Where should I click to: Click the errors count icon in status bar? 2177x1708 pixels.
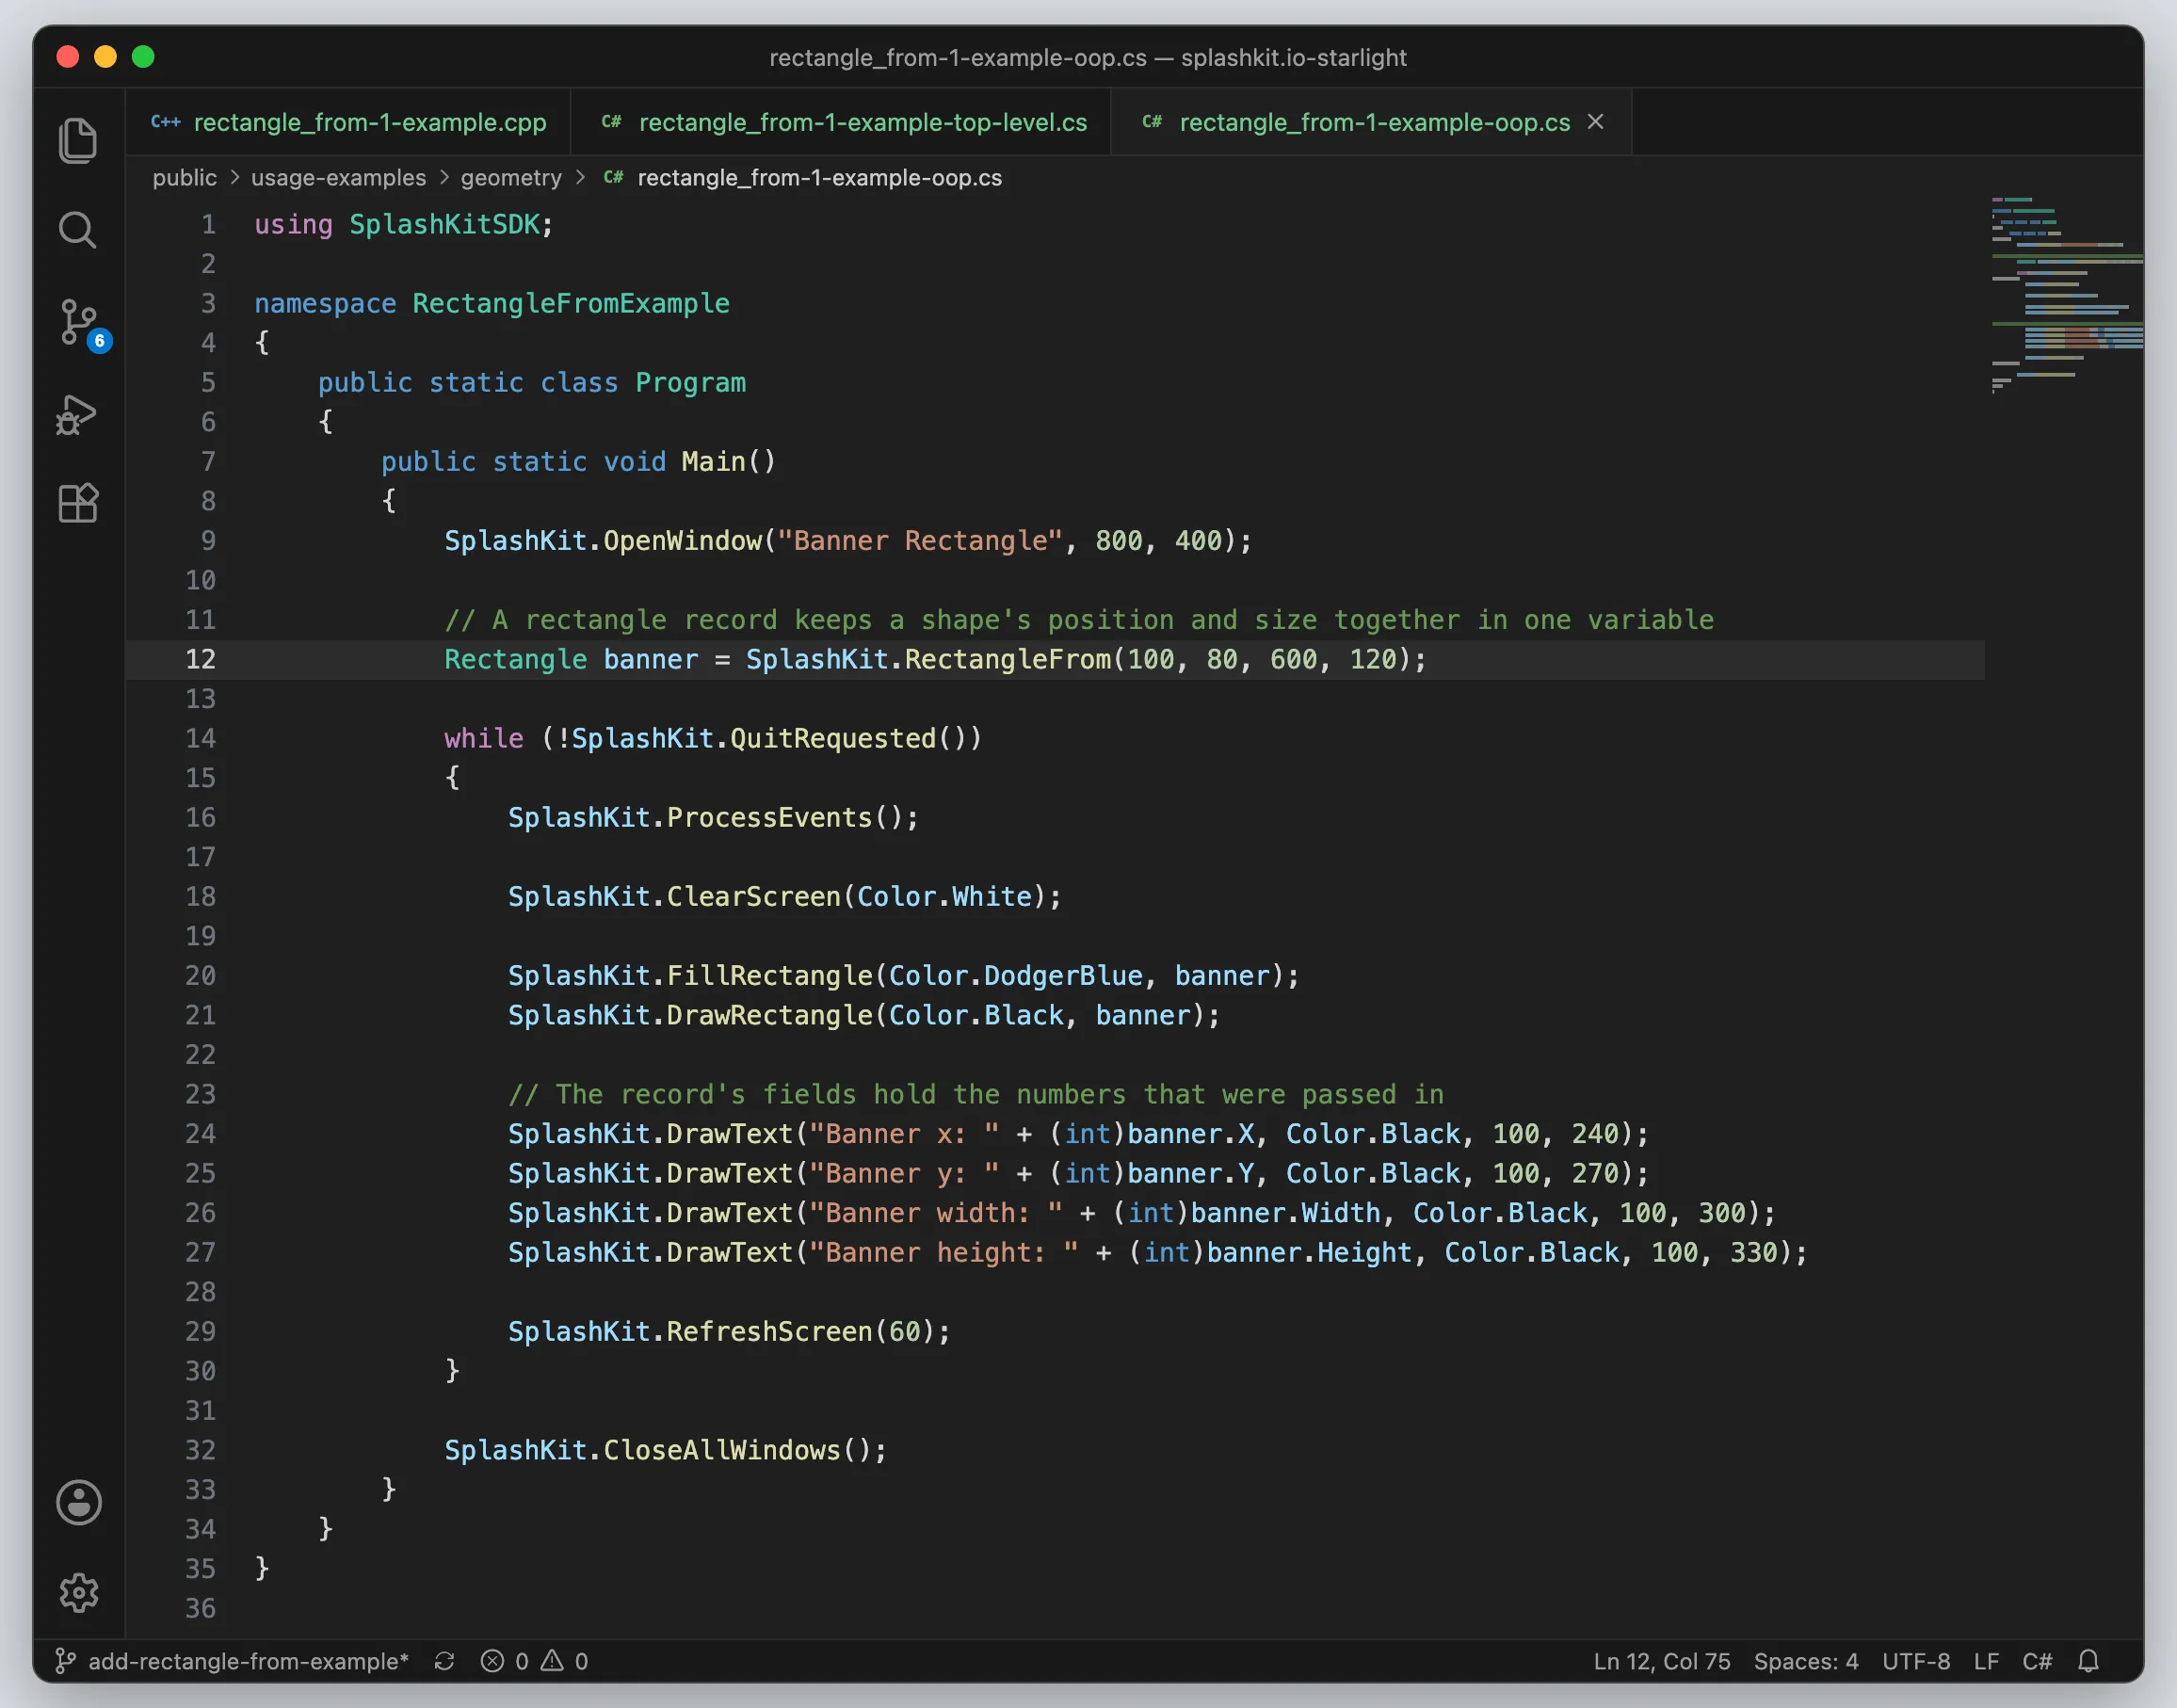492,1661
